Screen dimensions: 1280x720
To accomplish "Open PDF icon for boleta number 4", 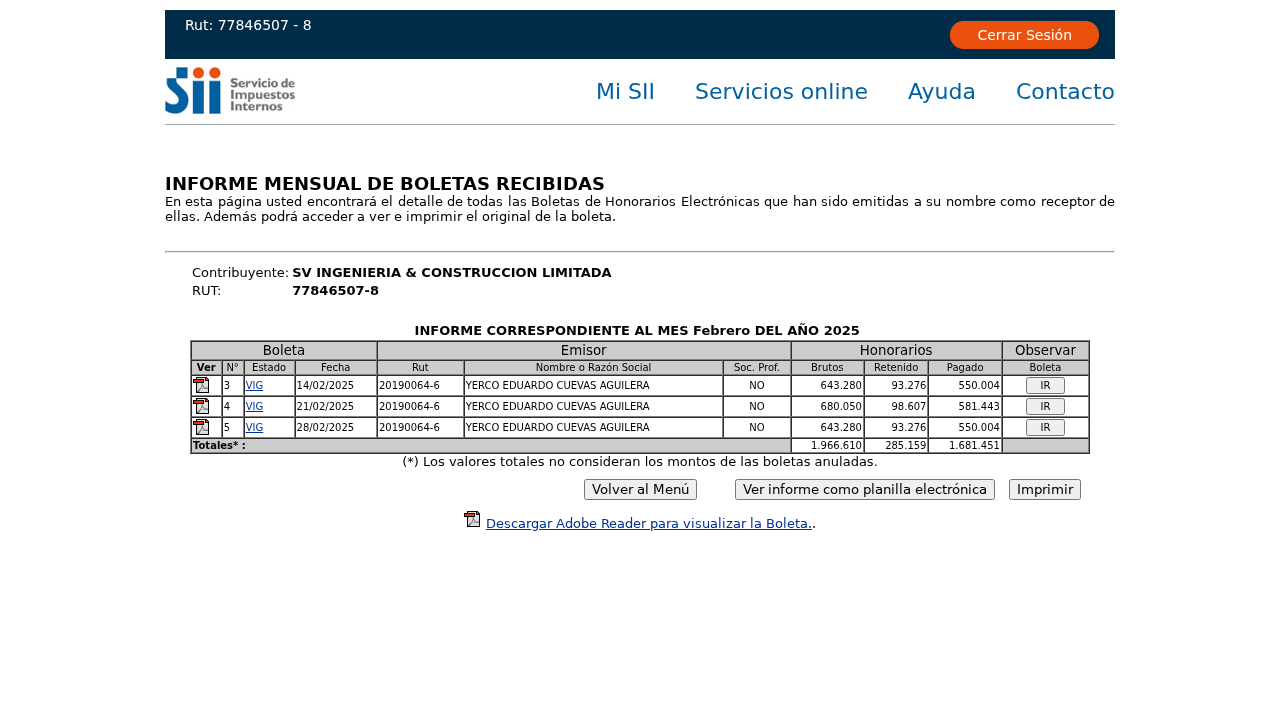I will (201, 406).
